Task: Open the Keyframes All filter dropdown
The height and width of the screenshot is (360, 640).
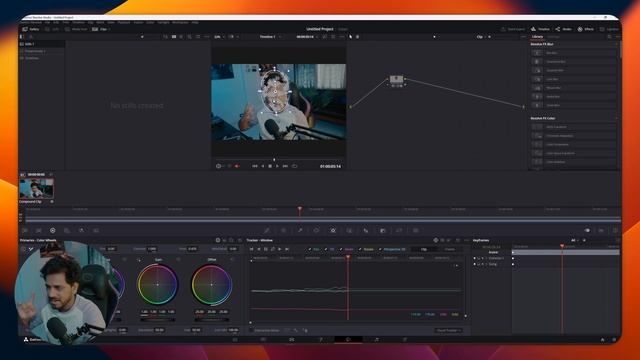Action: 575,240
